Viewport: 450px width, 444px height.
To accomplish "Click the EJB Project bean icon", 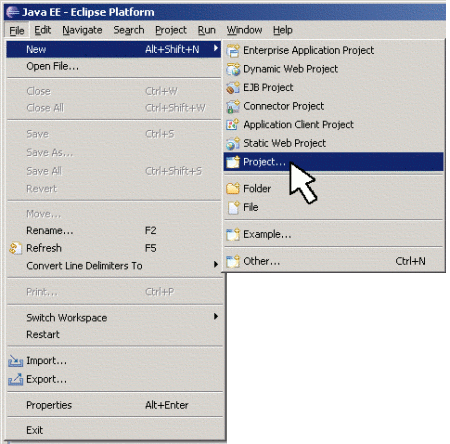I will point(233,88).
